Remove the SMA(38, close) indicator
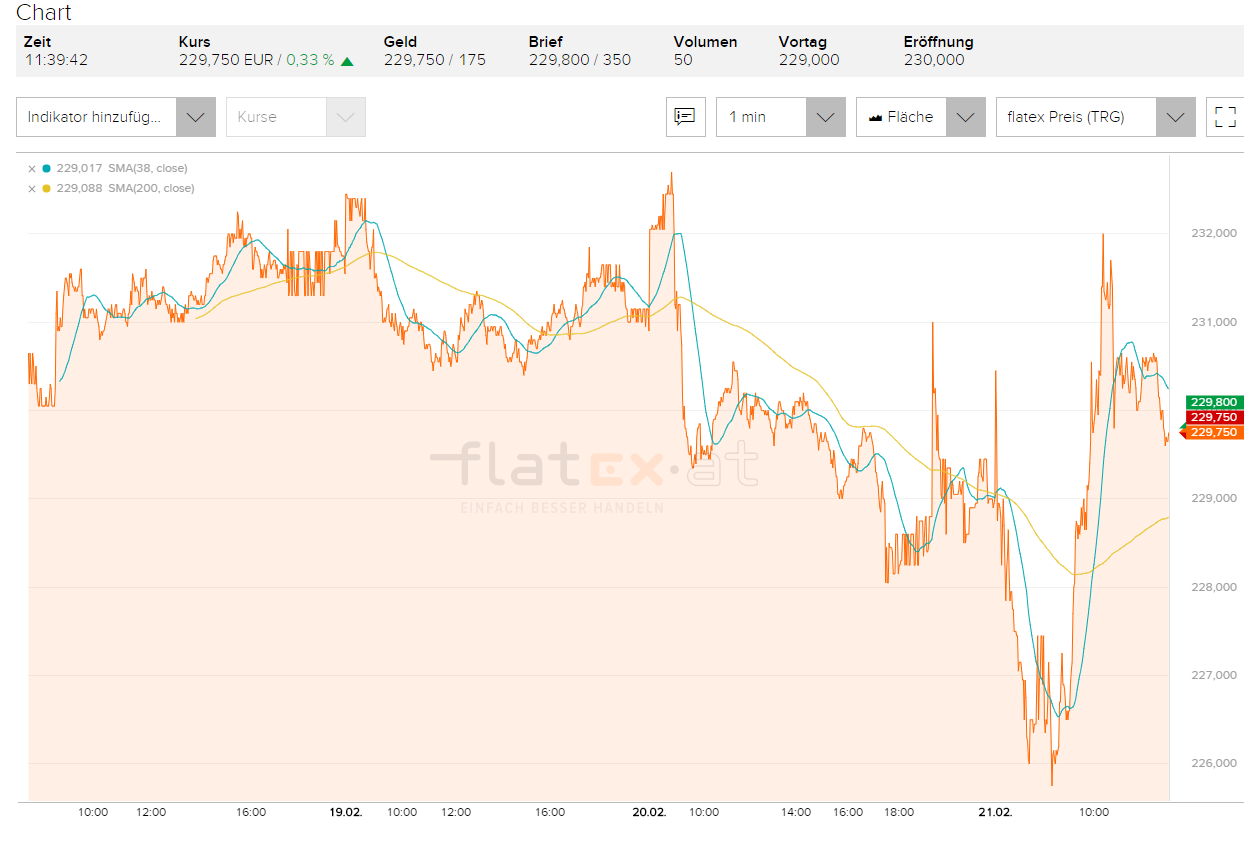1244x841 pixels. [x=31, y=169]
